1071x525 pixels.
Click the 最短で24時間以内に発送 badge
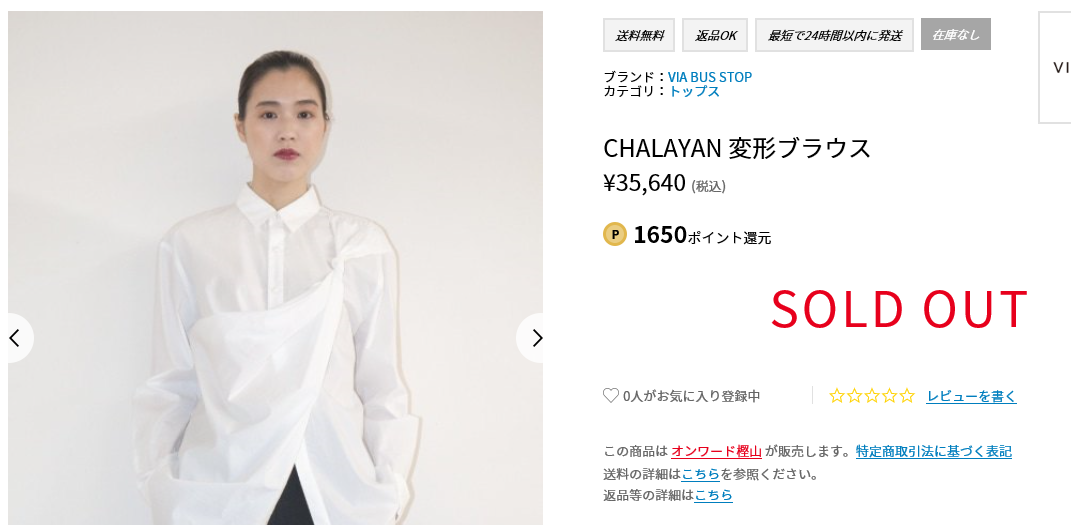(834, 35)
